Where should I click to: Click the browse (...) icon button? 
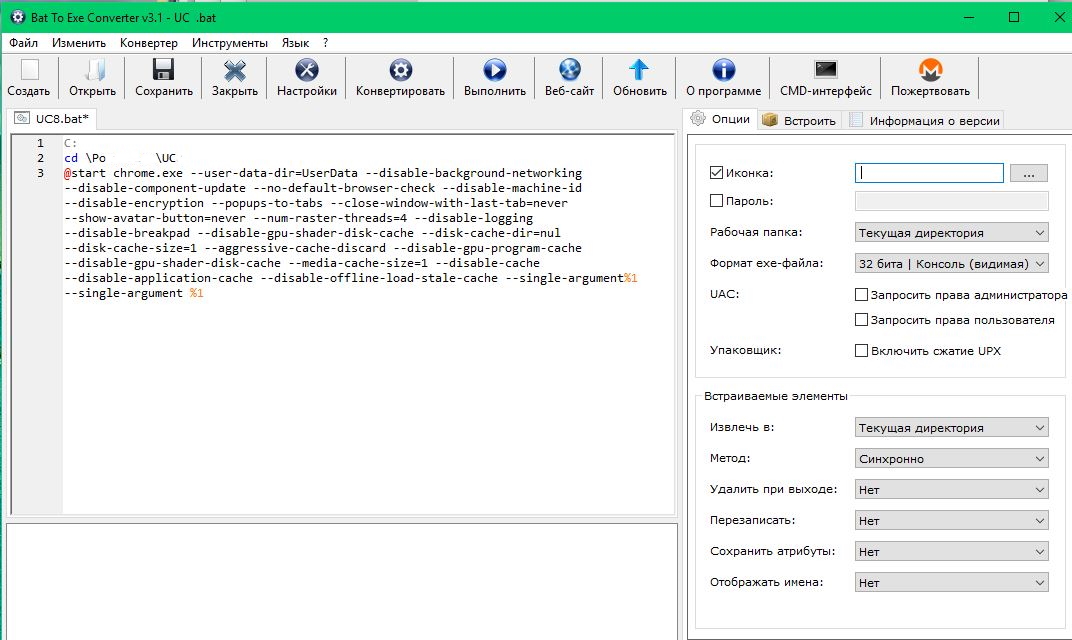(x=1028, y=173)
